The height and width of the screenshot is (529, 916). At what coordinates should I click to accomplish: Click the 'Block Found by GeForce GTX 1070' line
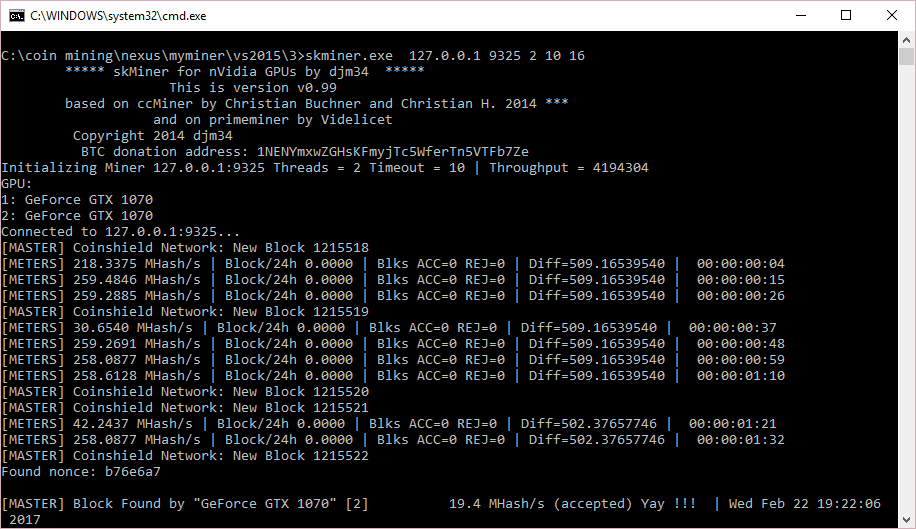tap(185, 503)
